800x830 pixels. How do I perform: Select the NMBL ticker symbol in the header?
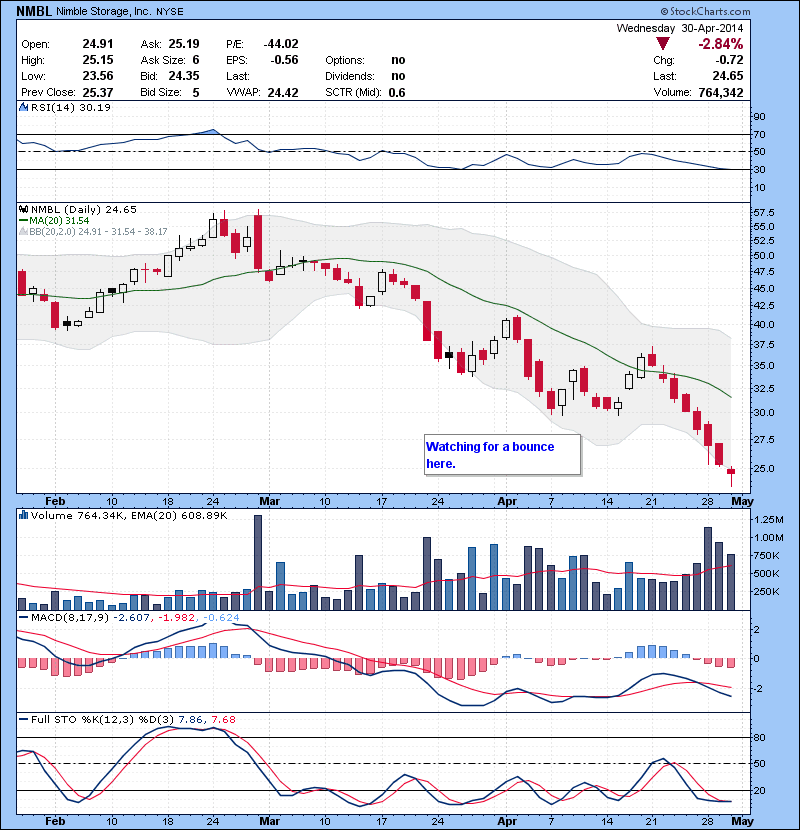click(x=34, y=11)
